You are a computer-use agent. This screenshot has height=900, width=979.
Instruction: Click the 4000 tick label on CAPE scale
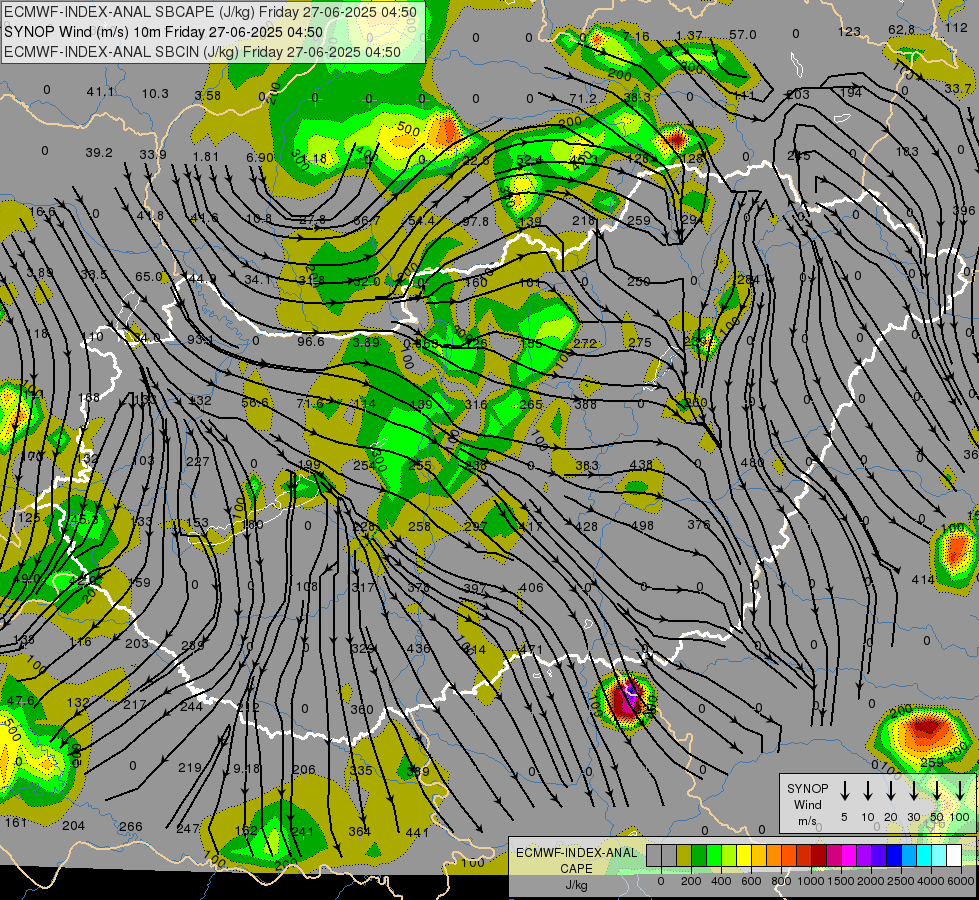click(930, 881)
